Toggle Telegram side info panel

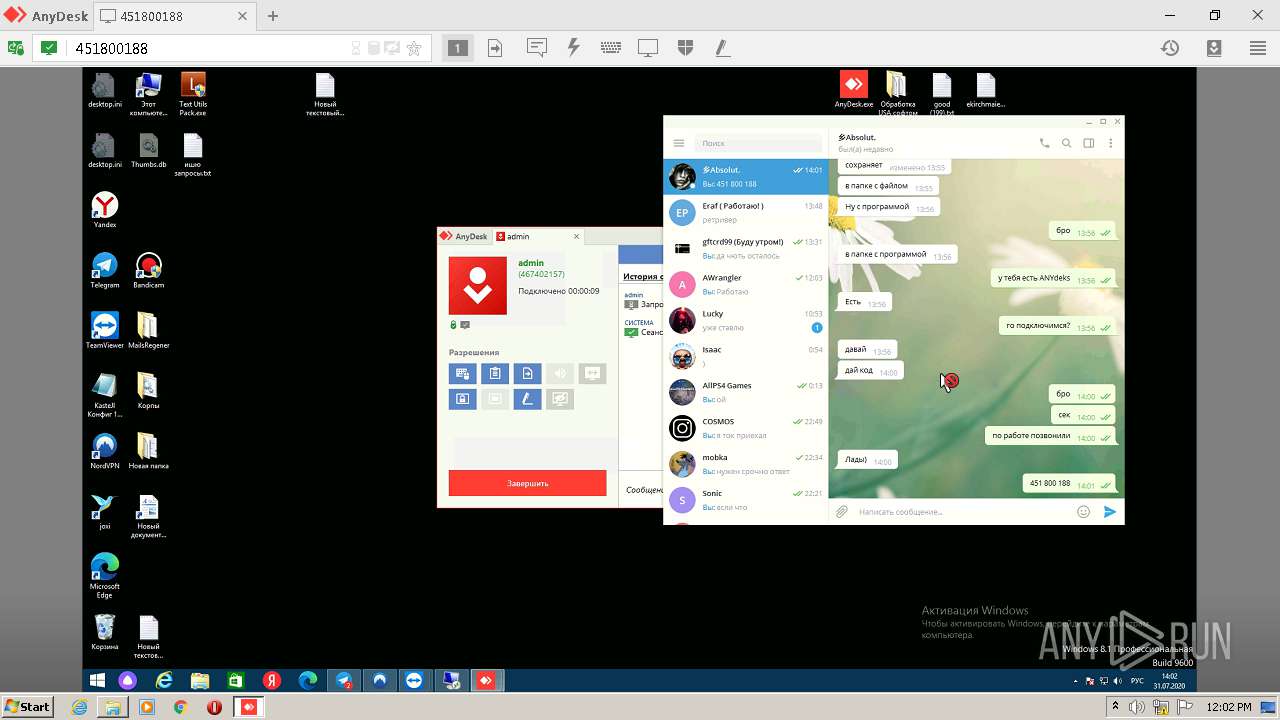(x=1089, y=143)
